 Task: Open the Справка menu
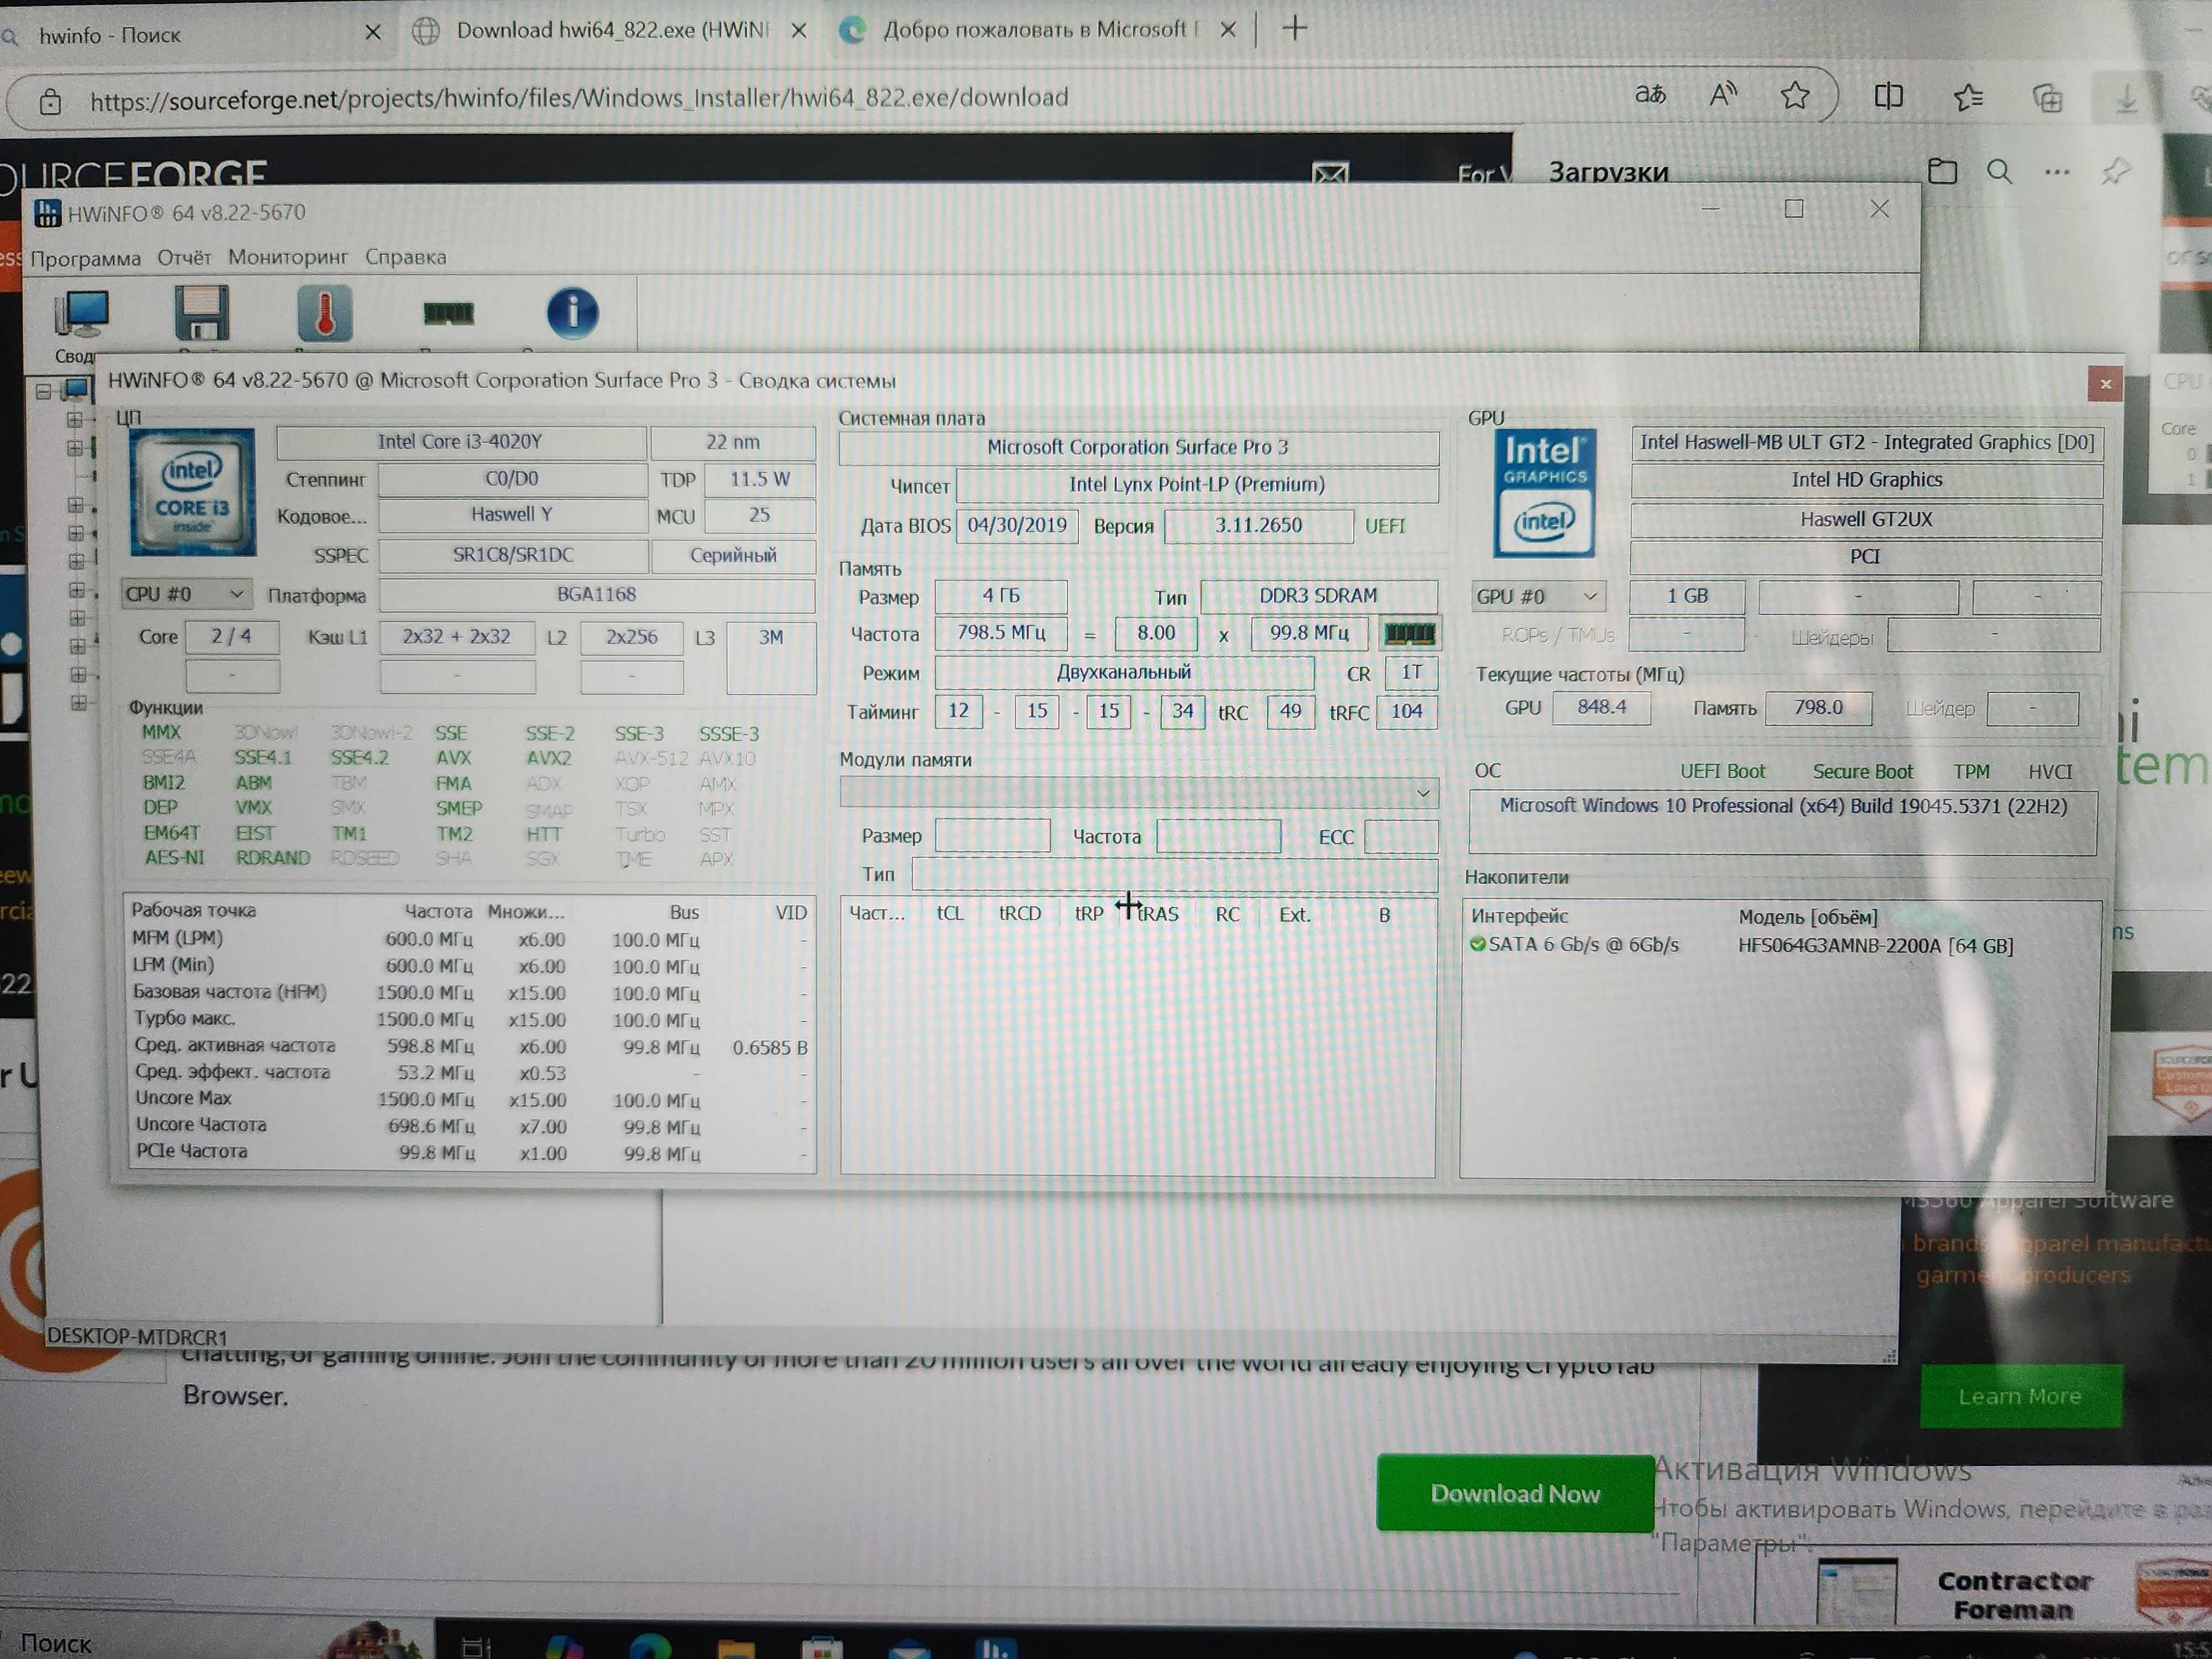[405, 257]
